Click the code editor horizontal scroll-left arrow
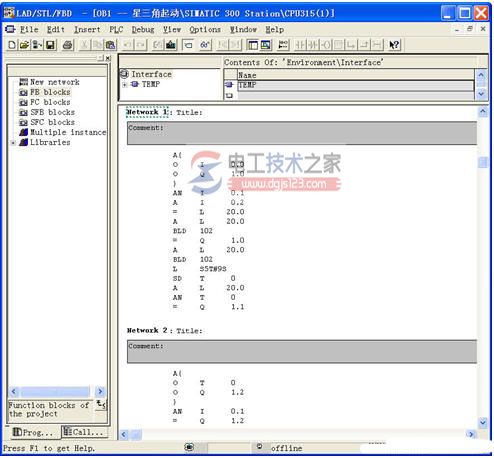Screen dimensions: 494x458 [x=124, y=434]
